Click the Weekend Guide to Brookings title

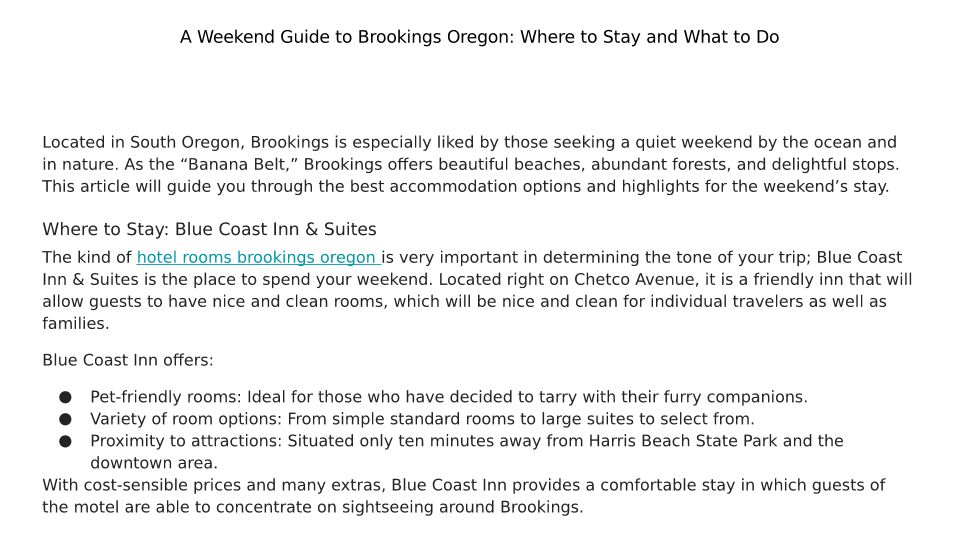tap(479, 37)
